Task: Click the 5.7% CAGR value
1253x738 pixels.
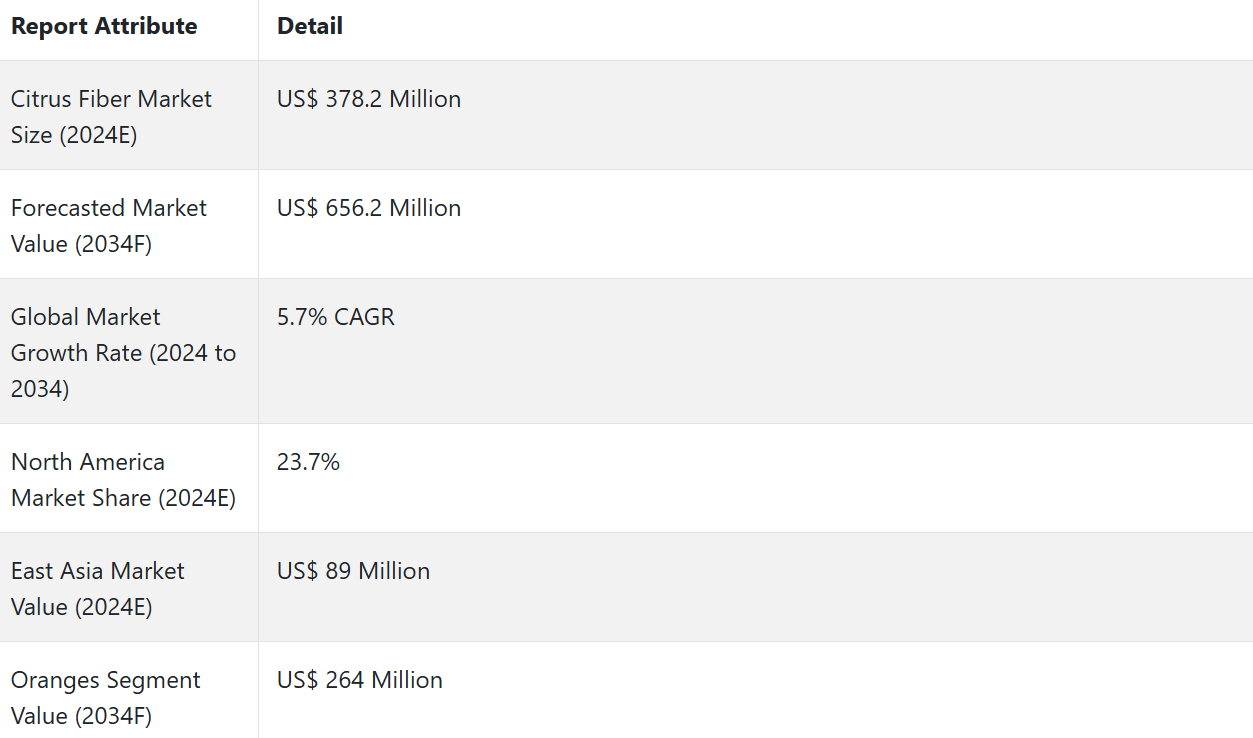Action: click(336, 317)
